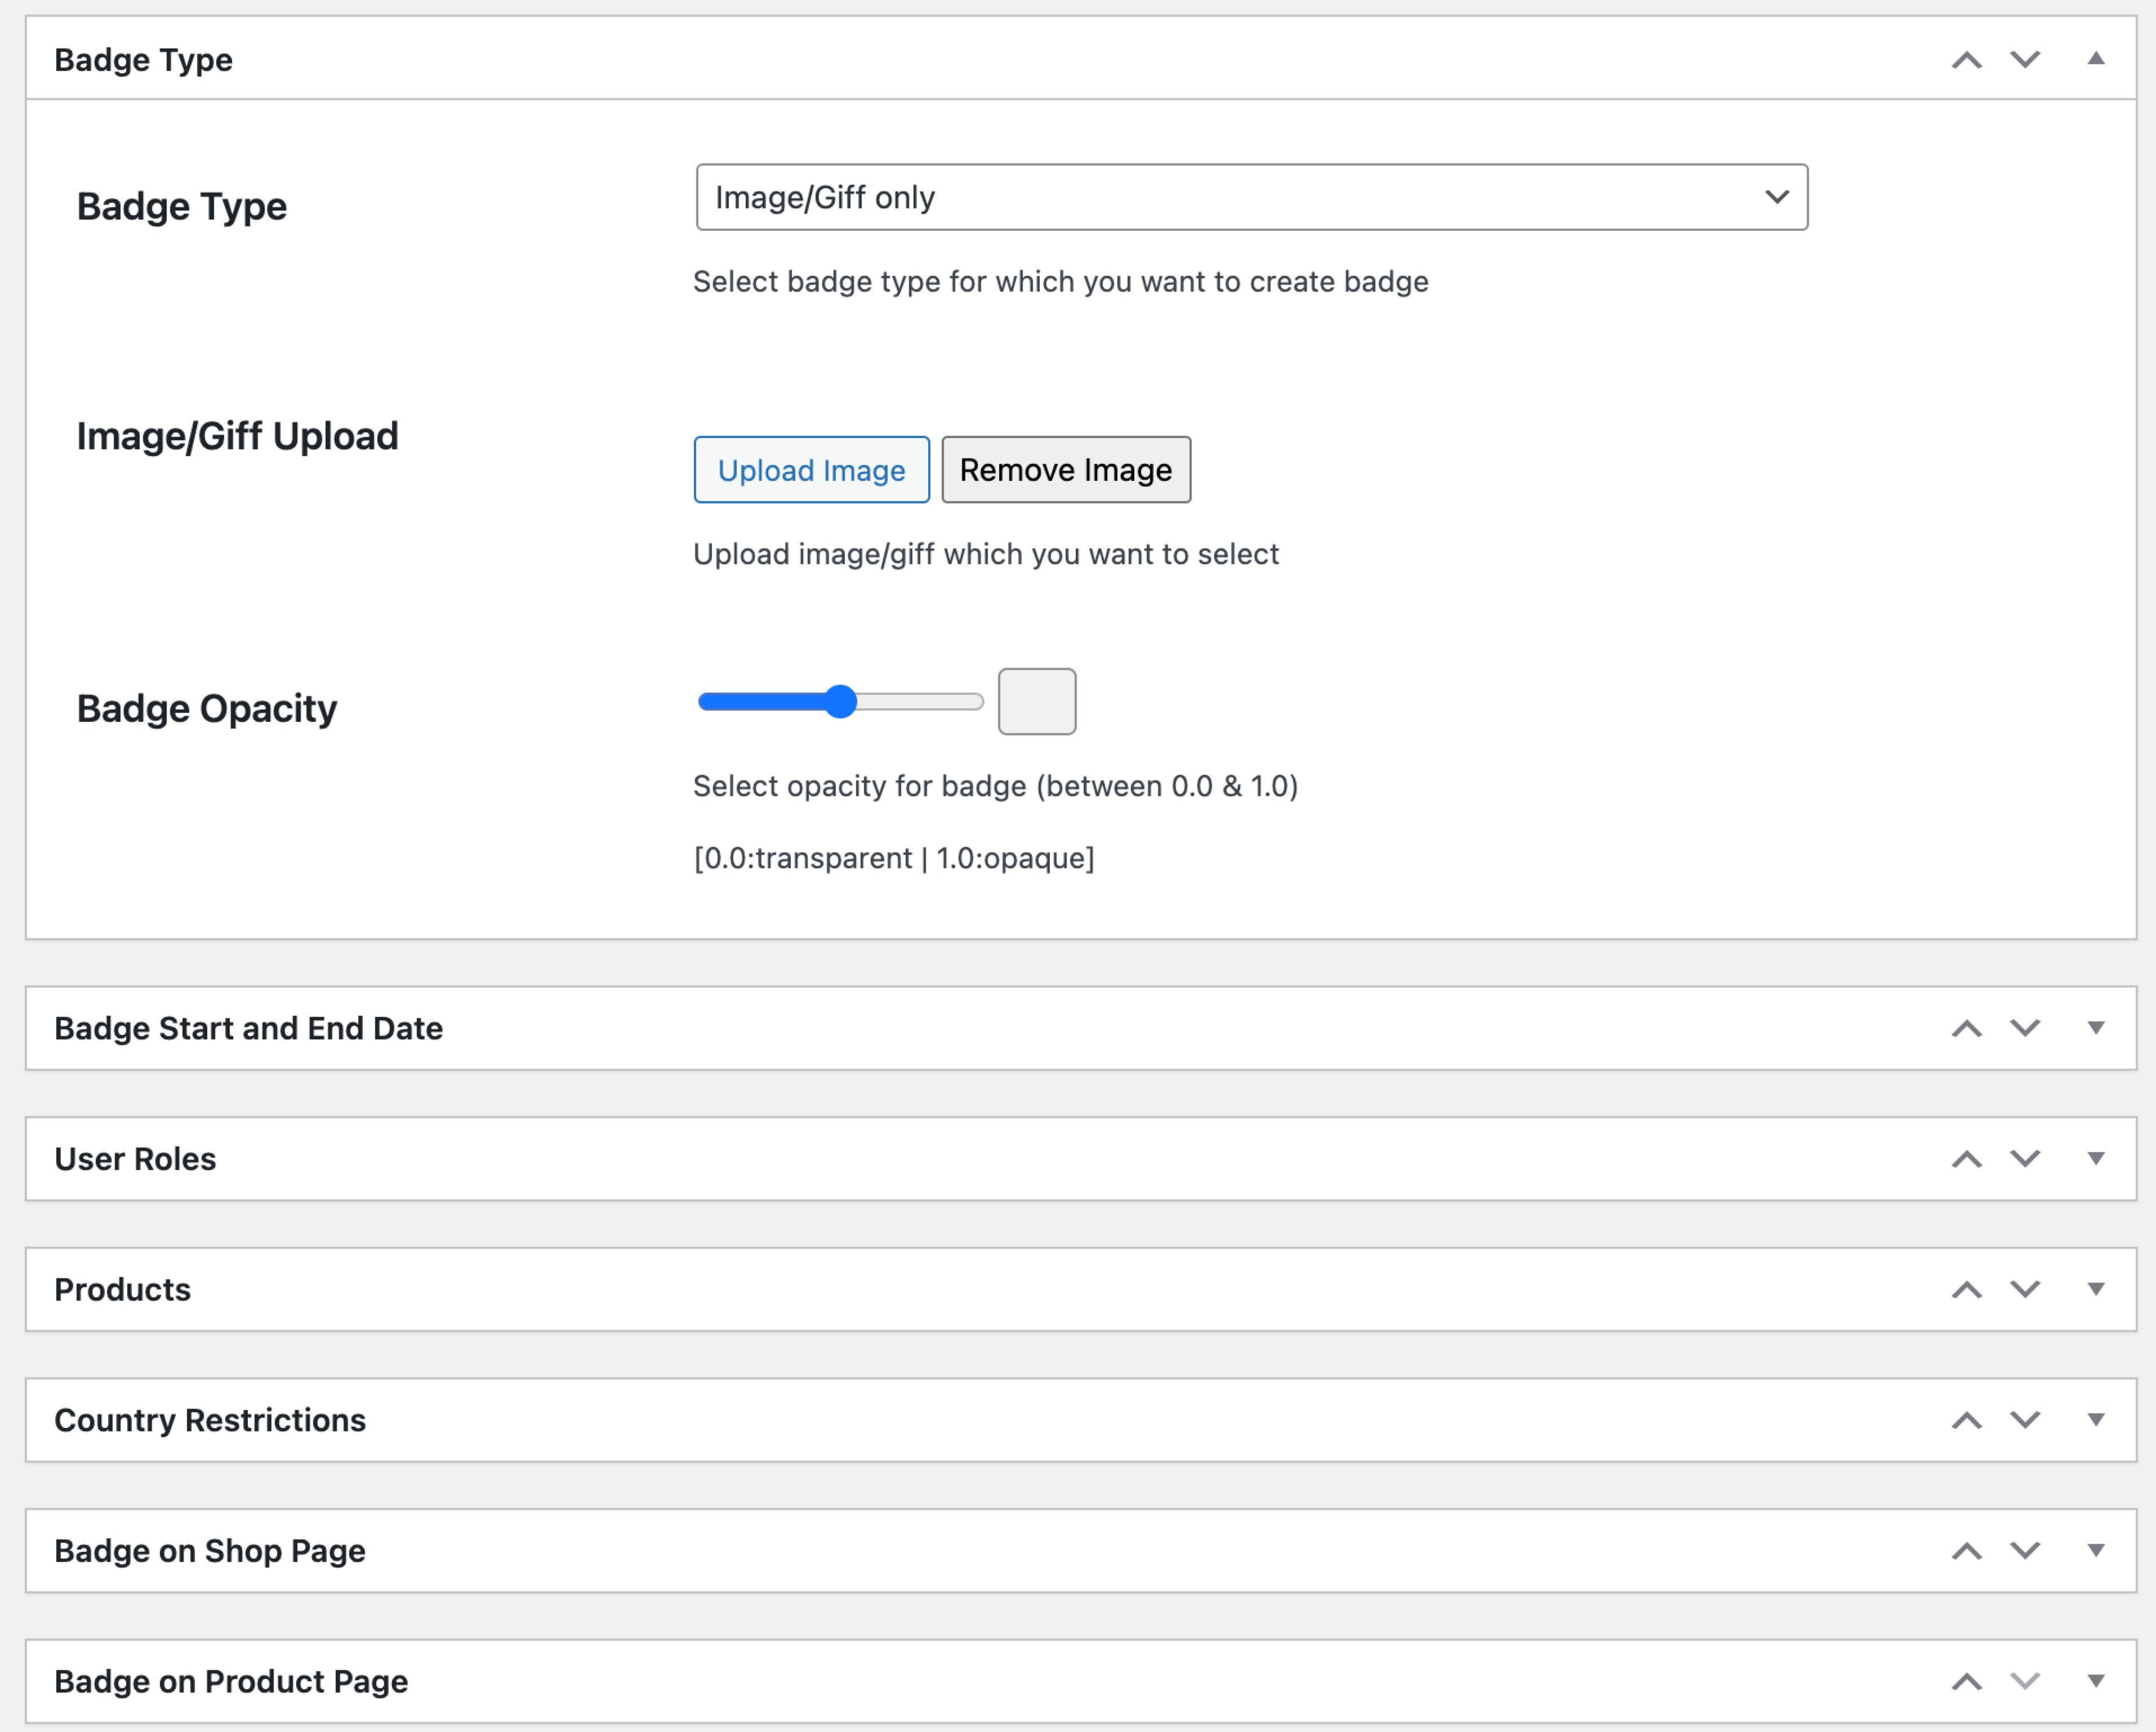Image resolution: width=2156 pixels, height=1732 pixels.
Task: Click the Upload Image button
Action: point(811,469)
